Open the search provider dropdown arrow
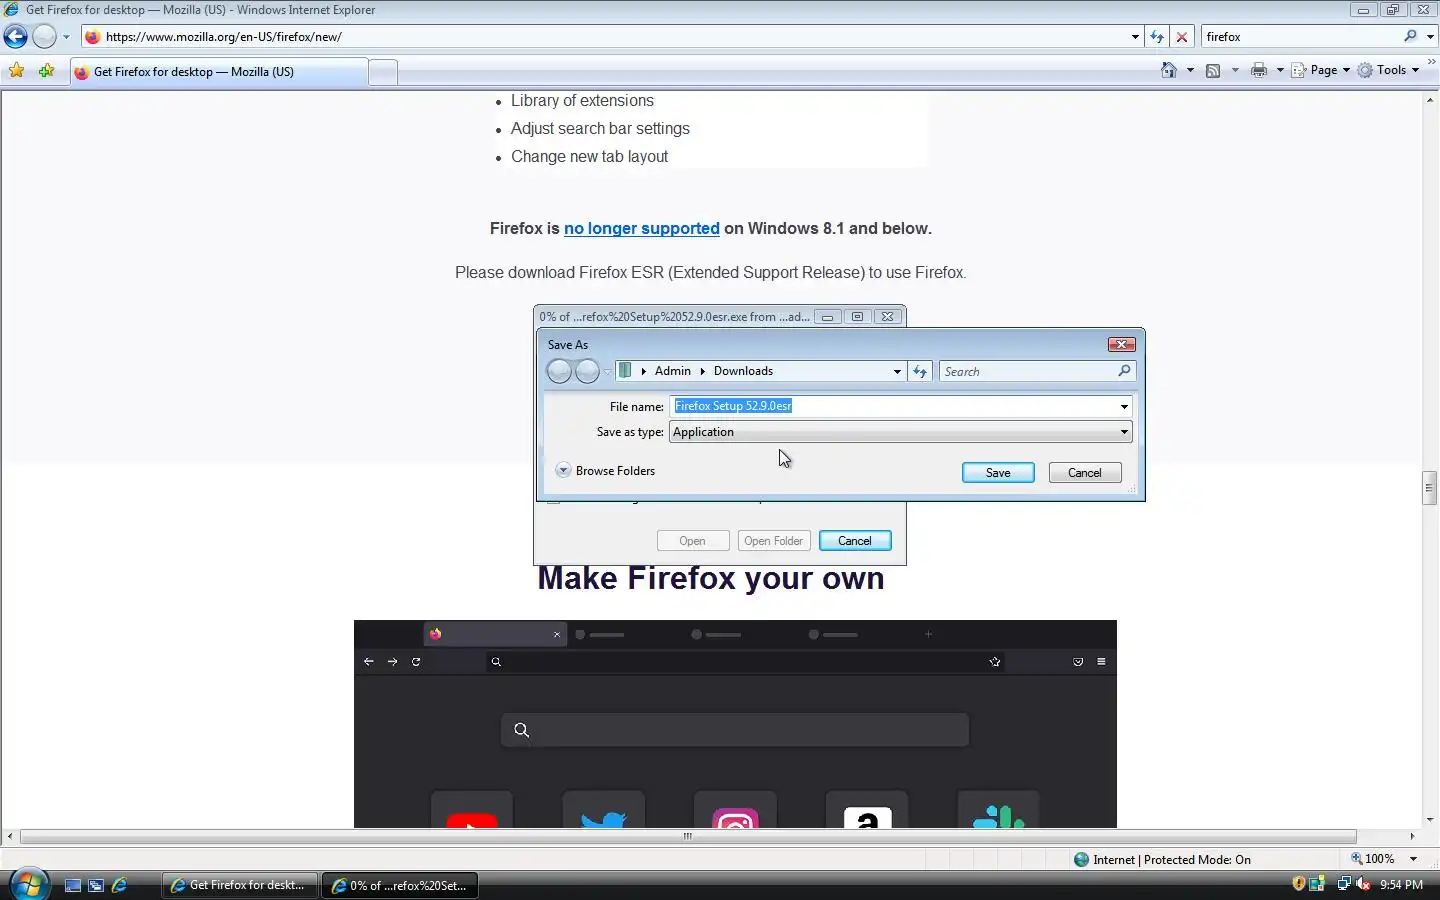The image size is (1440, 900). coord(1430,37)
